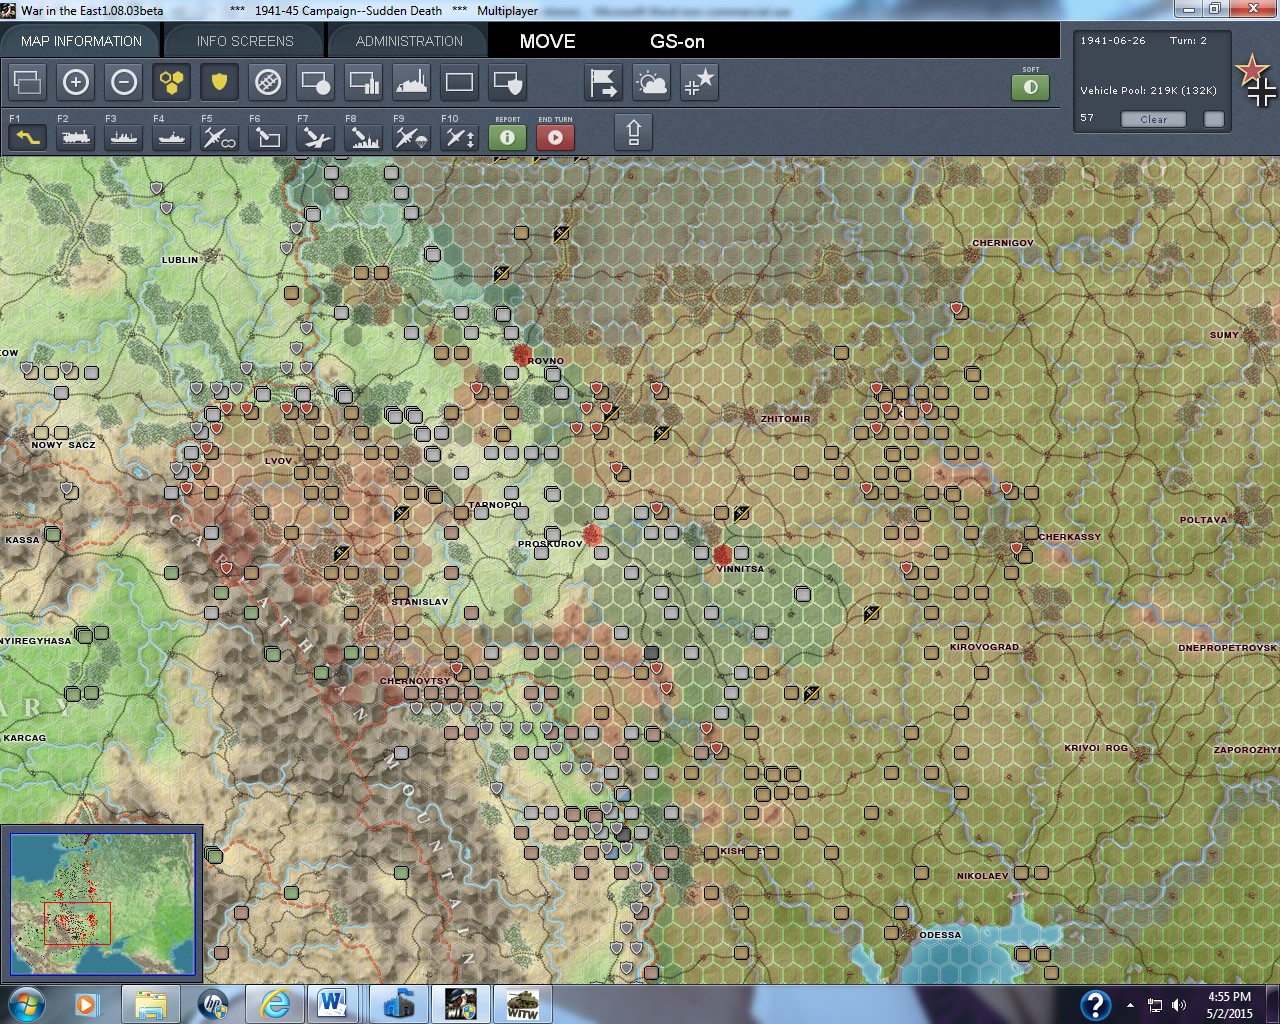
Task: Open the MAP INFORMATION tab
Action: (x=80, y=41)
